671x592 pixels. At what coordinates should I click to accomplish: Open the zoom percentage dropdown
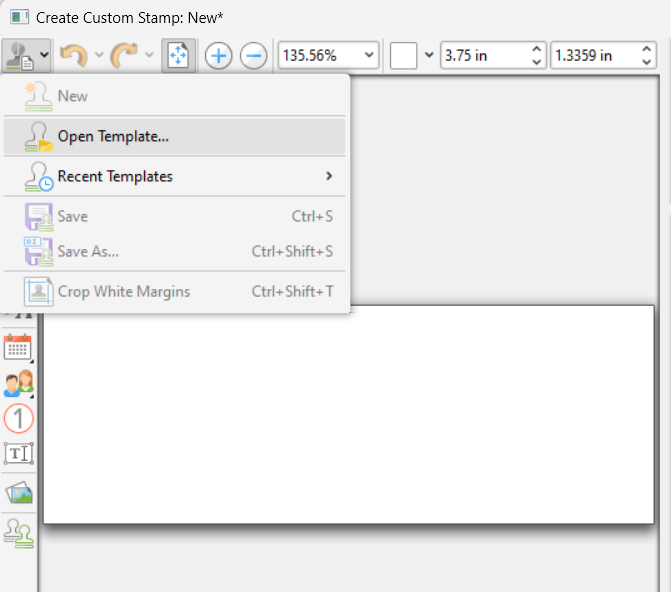tap(370, 55)
